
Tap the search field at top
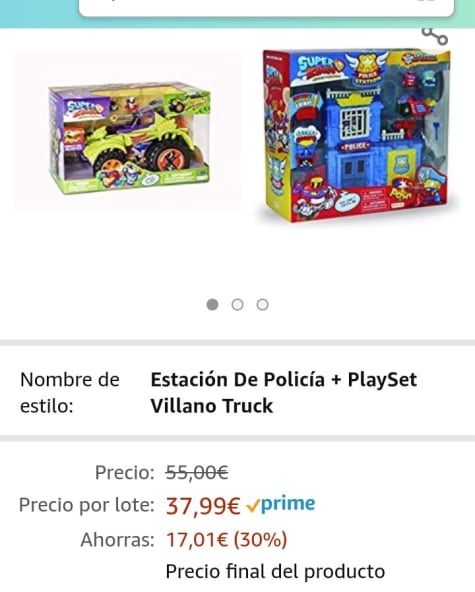[x=266, y=8]
